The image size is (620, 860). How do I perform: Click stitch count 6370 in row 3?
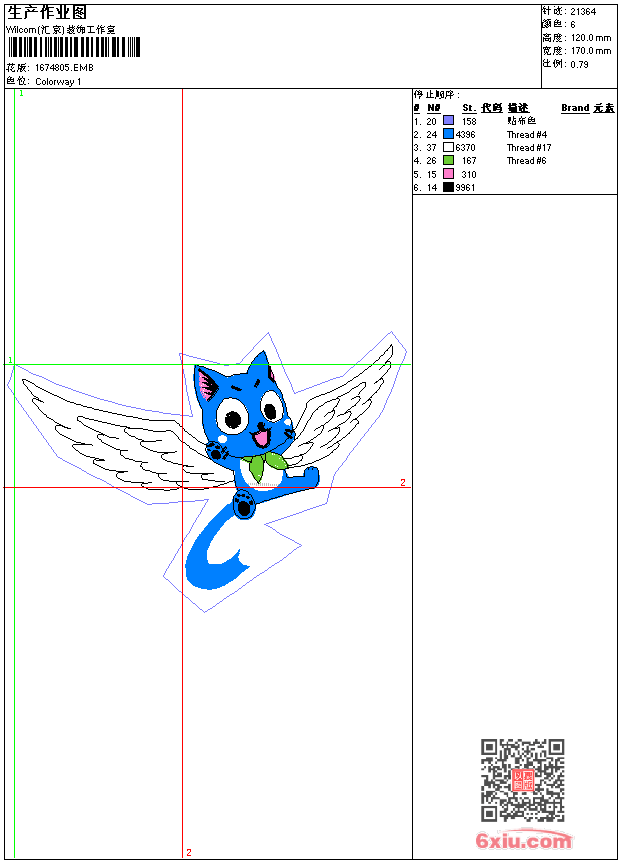[465, 148]
